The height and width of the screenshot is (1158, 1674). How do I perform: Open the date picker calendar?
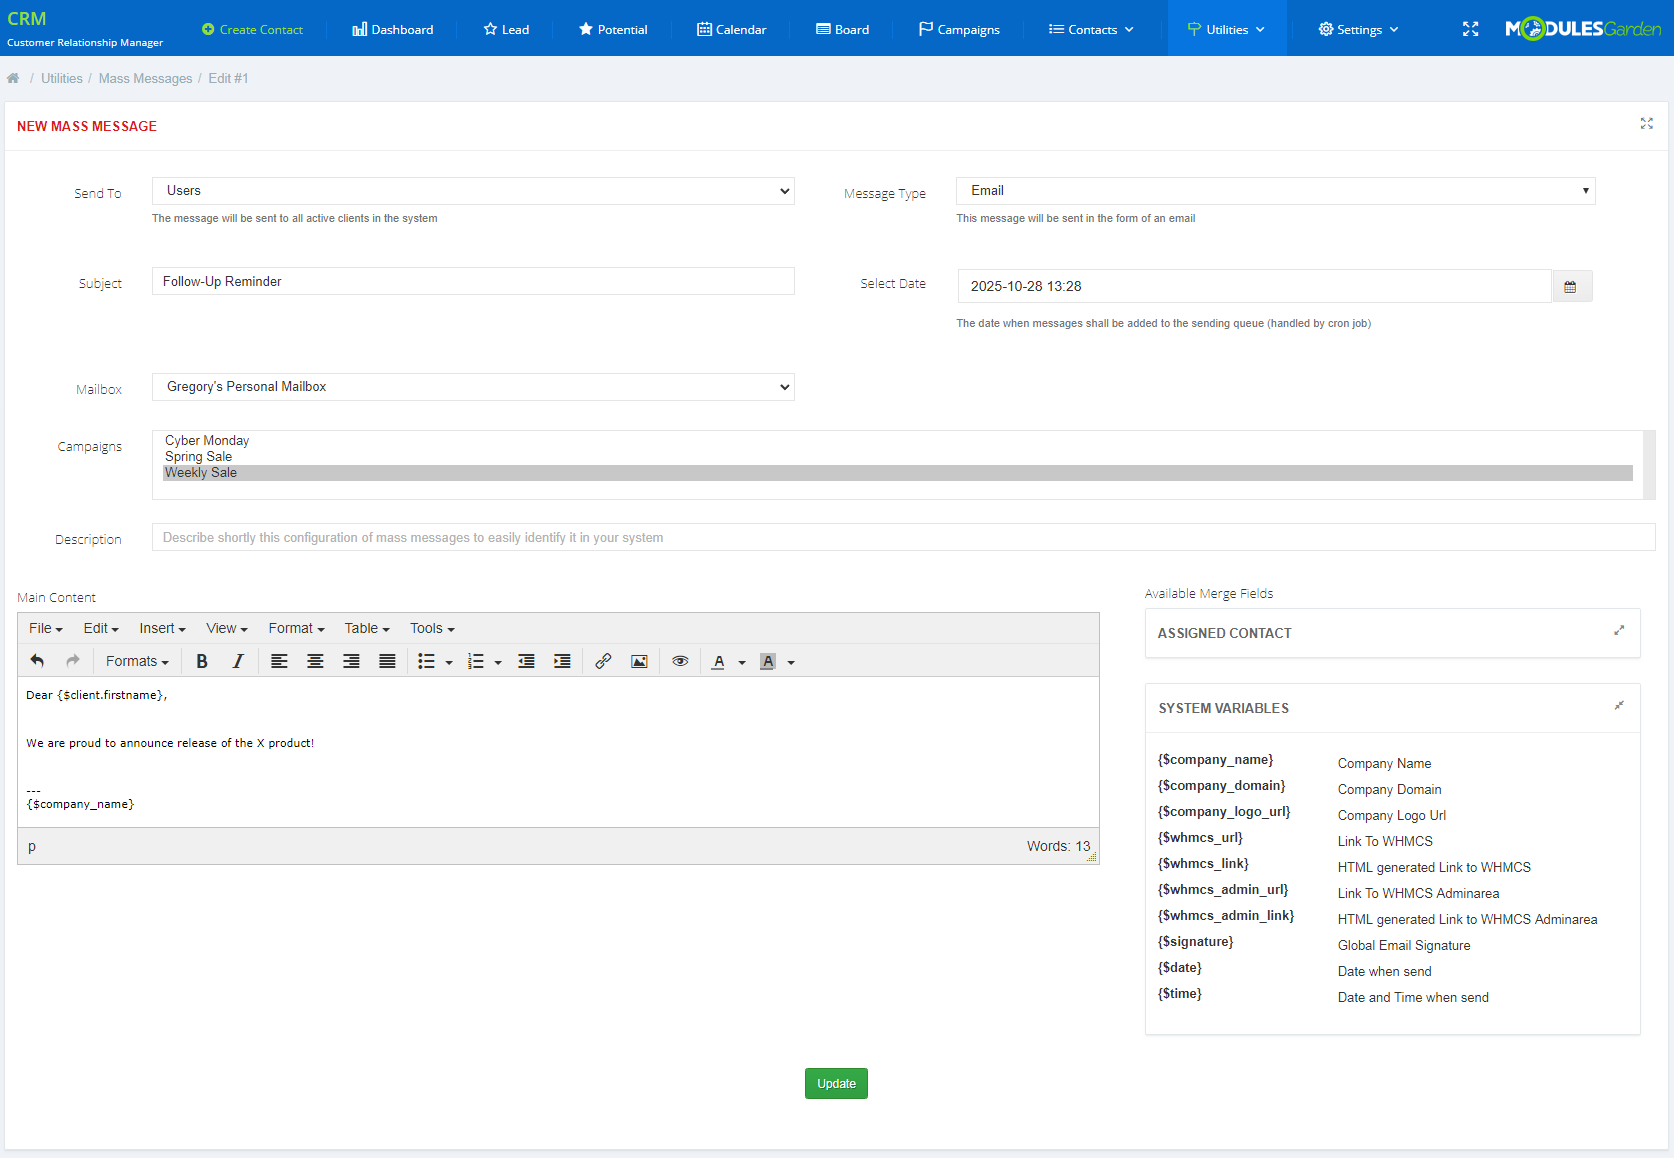(x=1571, y=286)
